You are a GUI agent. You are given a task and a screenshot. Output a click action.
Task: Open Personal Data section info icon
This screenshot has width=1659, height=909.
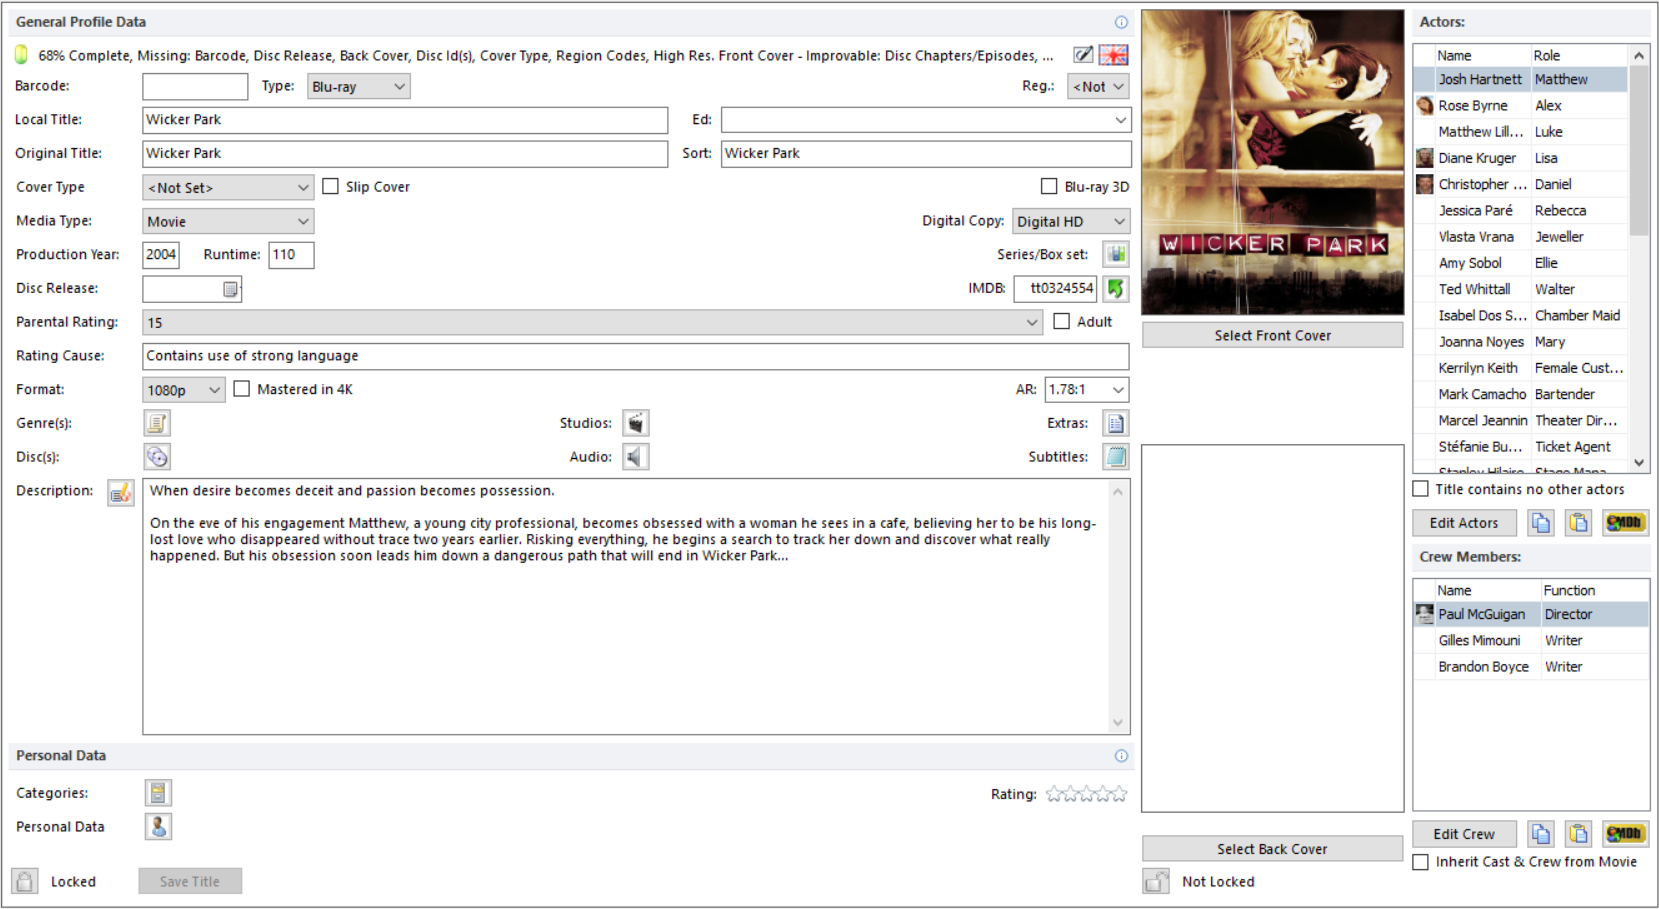1121,756
